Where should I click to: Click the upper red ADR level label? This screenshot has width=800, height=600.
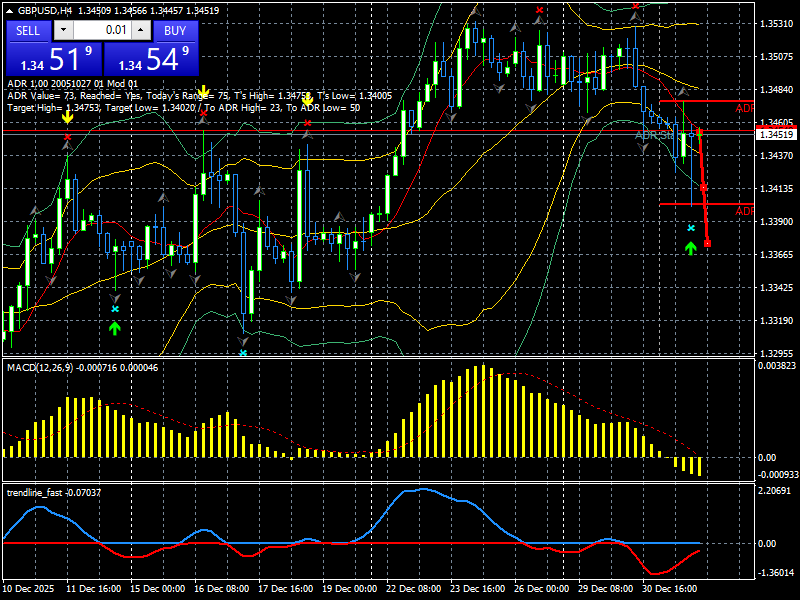pyautogui.click(x=744, y=108)
